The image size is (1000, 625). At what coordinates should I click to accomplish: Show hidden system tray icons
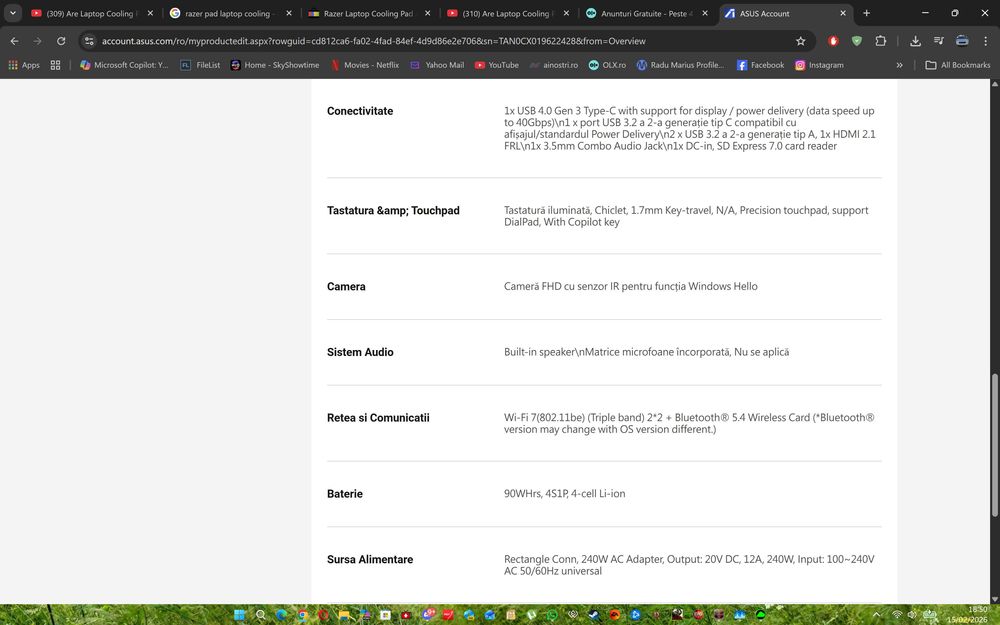coord(876,615)
